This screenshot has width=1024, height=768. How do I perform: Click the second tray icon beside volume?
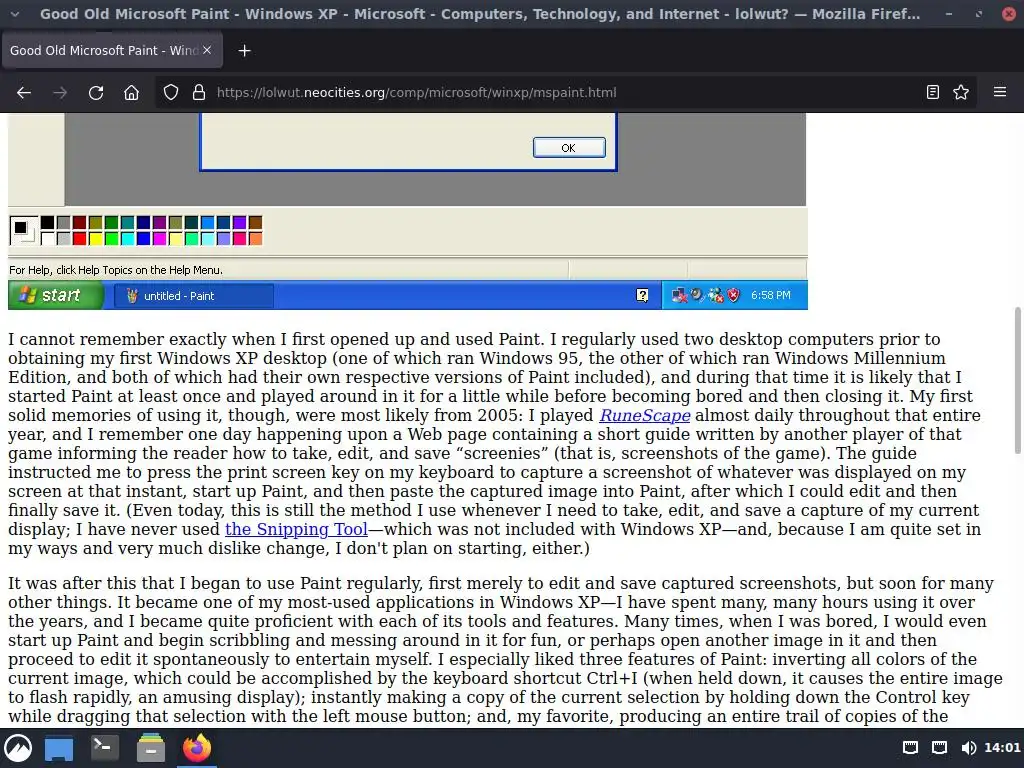(x=940, y=748)
